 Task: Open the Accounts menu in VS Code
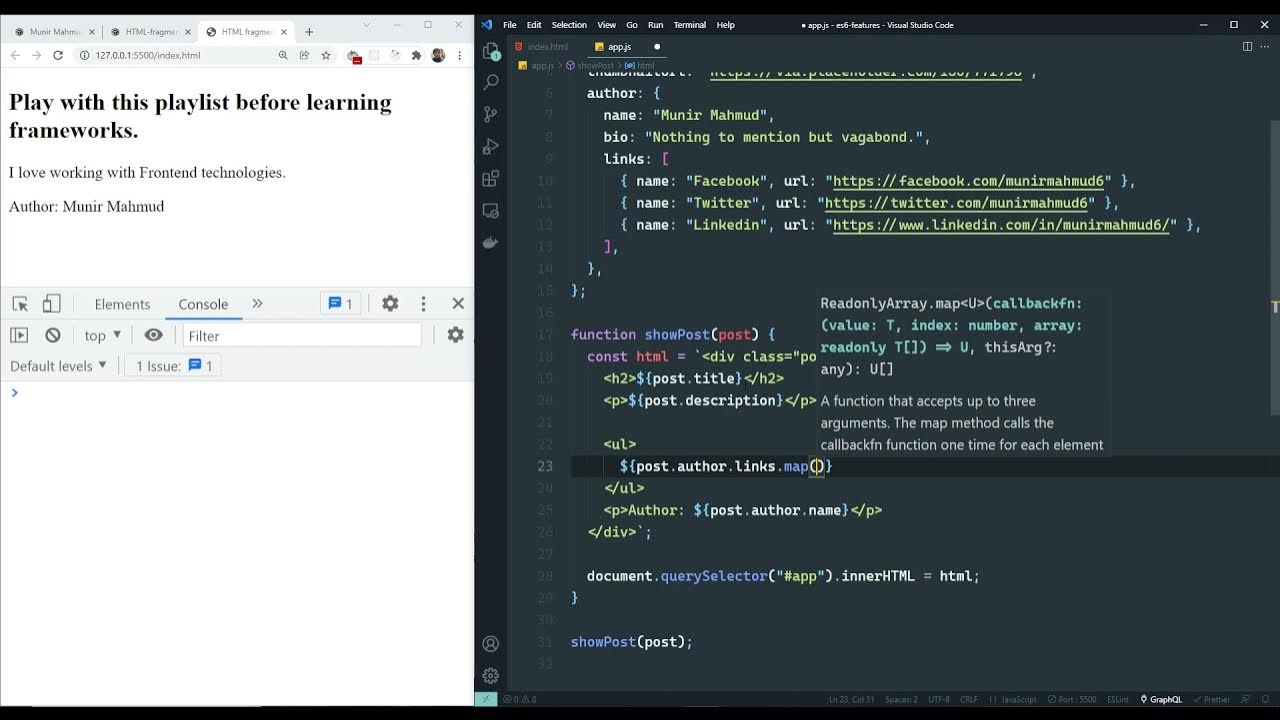(x=491, y=644)
